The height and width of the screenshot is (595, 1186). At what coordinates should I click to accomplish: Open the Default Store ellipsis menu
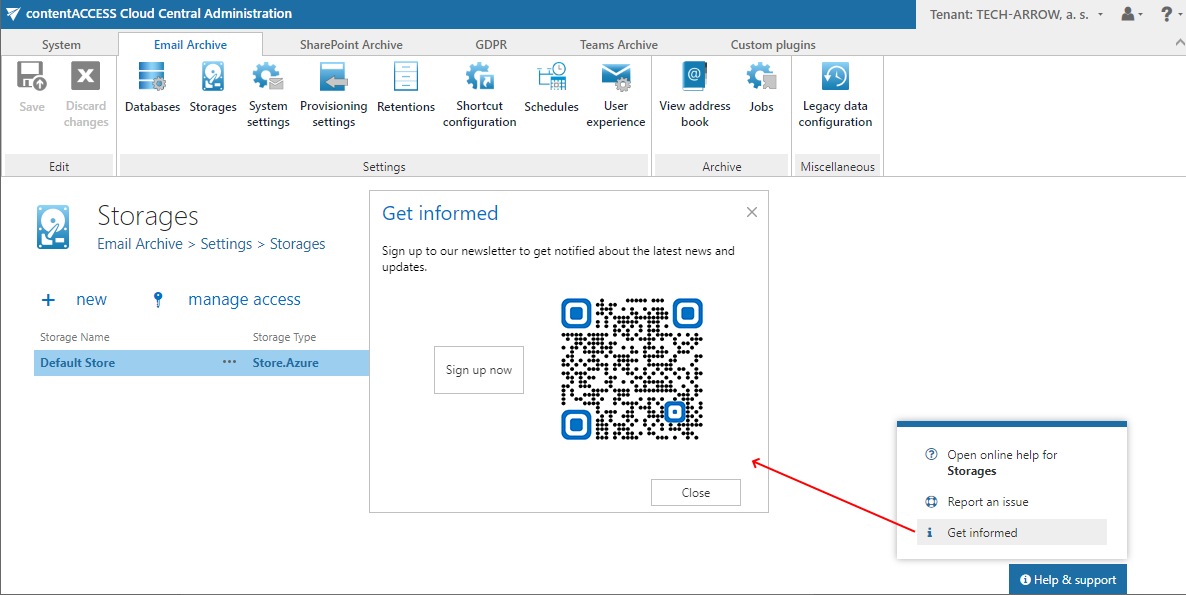tap(229, 362)
